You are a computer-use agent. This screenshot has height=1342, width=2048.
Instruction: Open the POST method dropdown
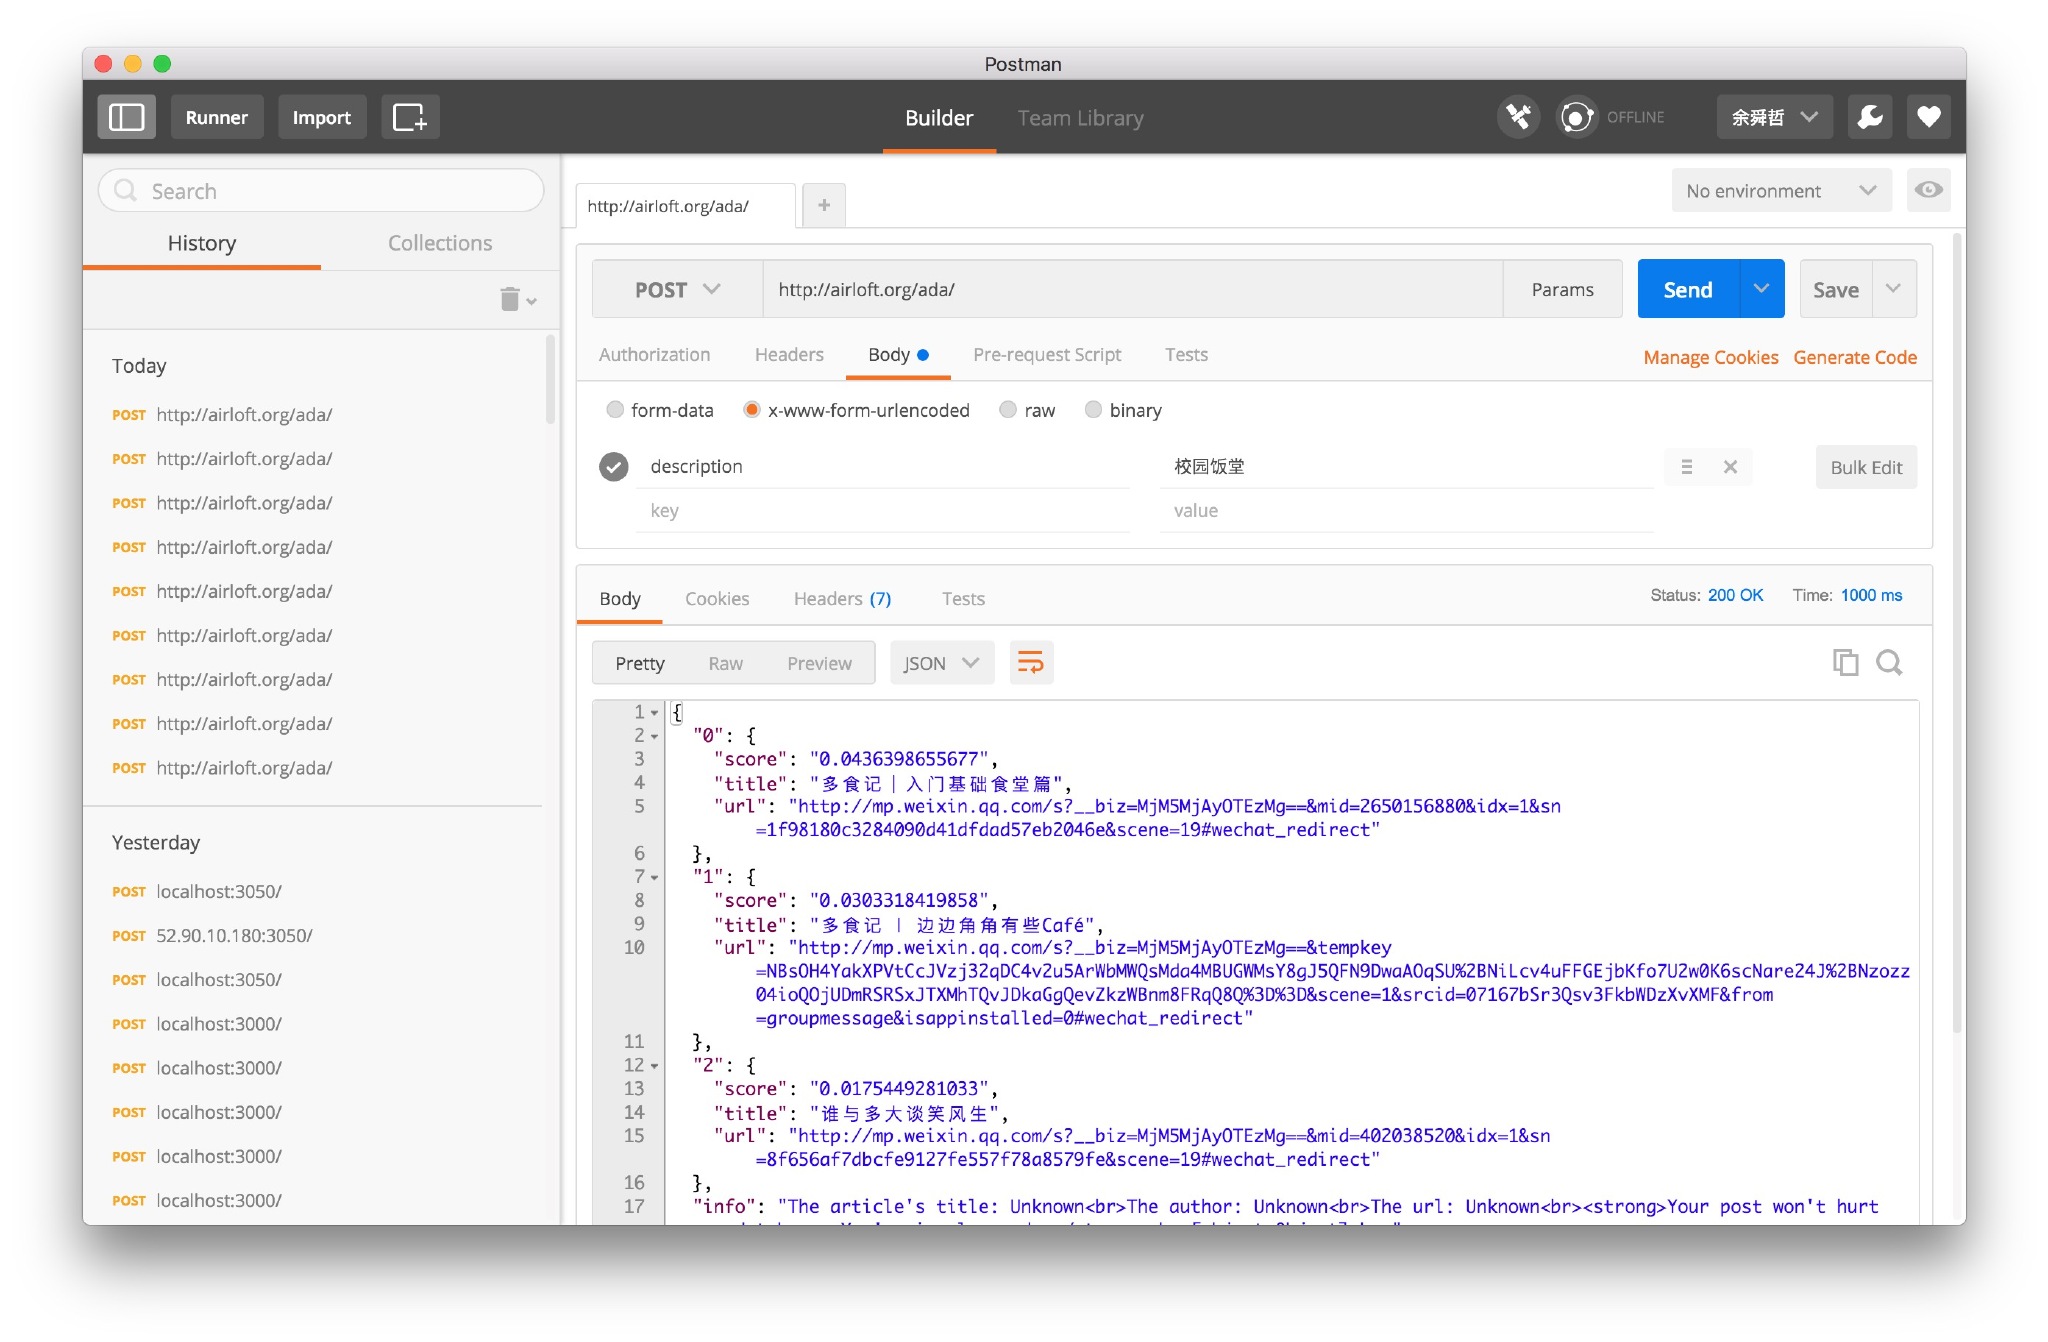[677, 290]
